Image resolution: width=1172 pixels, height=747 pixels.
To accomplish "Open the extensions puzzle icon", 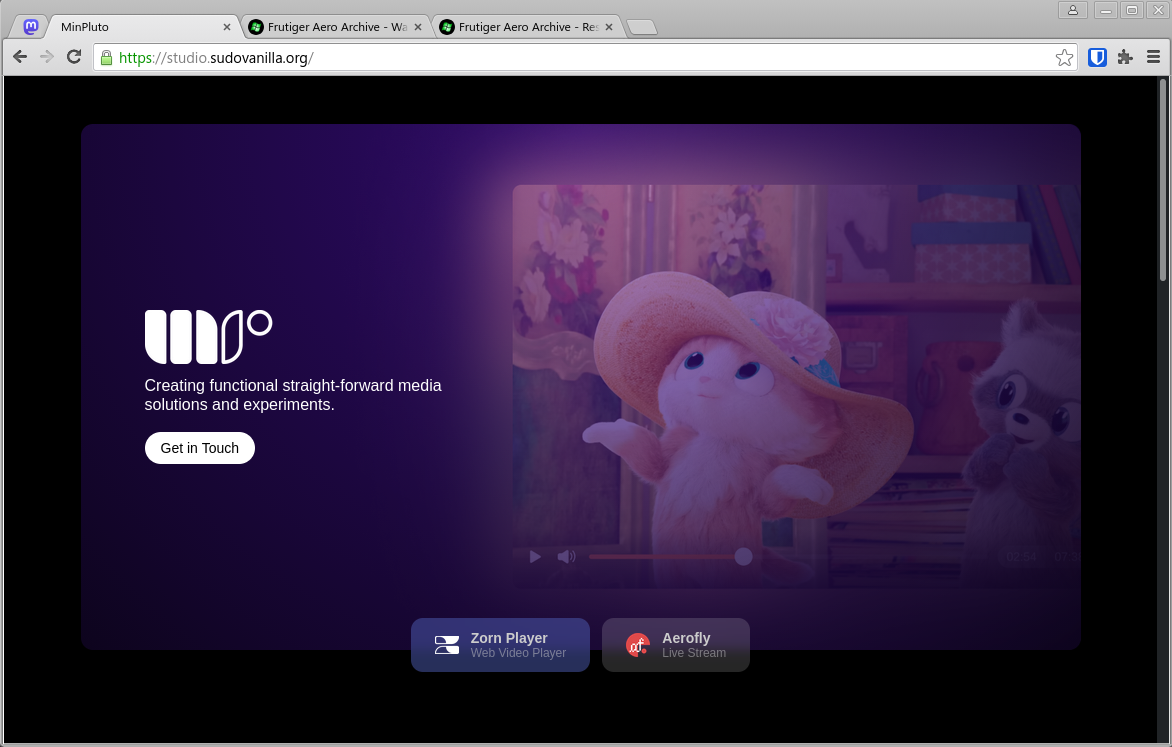I will 1125,58.
